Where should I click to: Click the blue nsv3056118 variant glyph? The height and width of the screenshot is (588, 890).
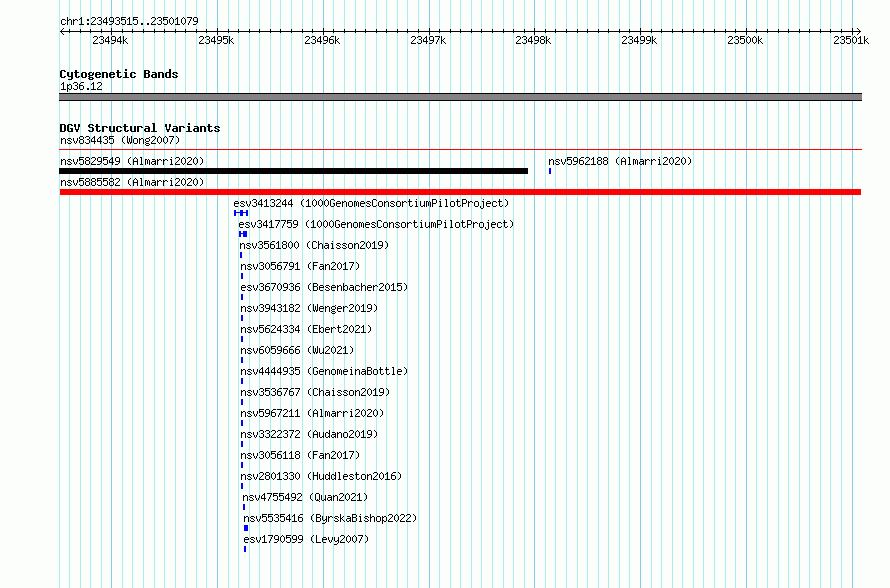point(242,465)
